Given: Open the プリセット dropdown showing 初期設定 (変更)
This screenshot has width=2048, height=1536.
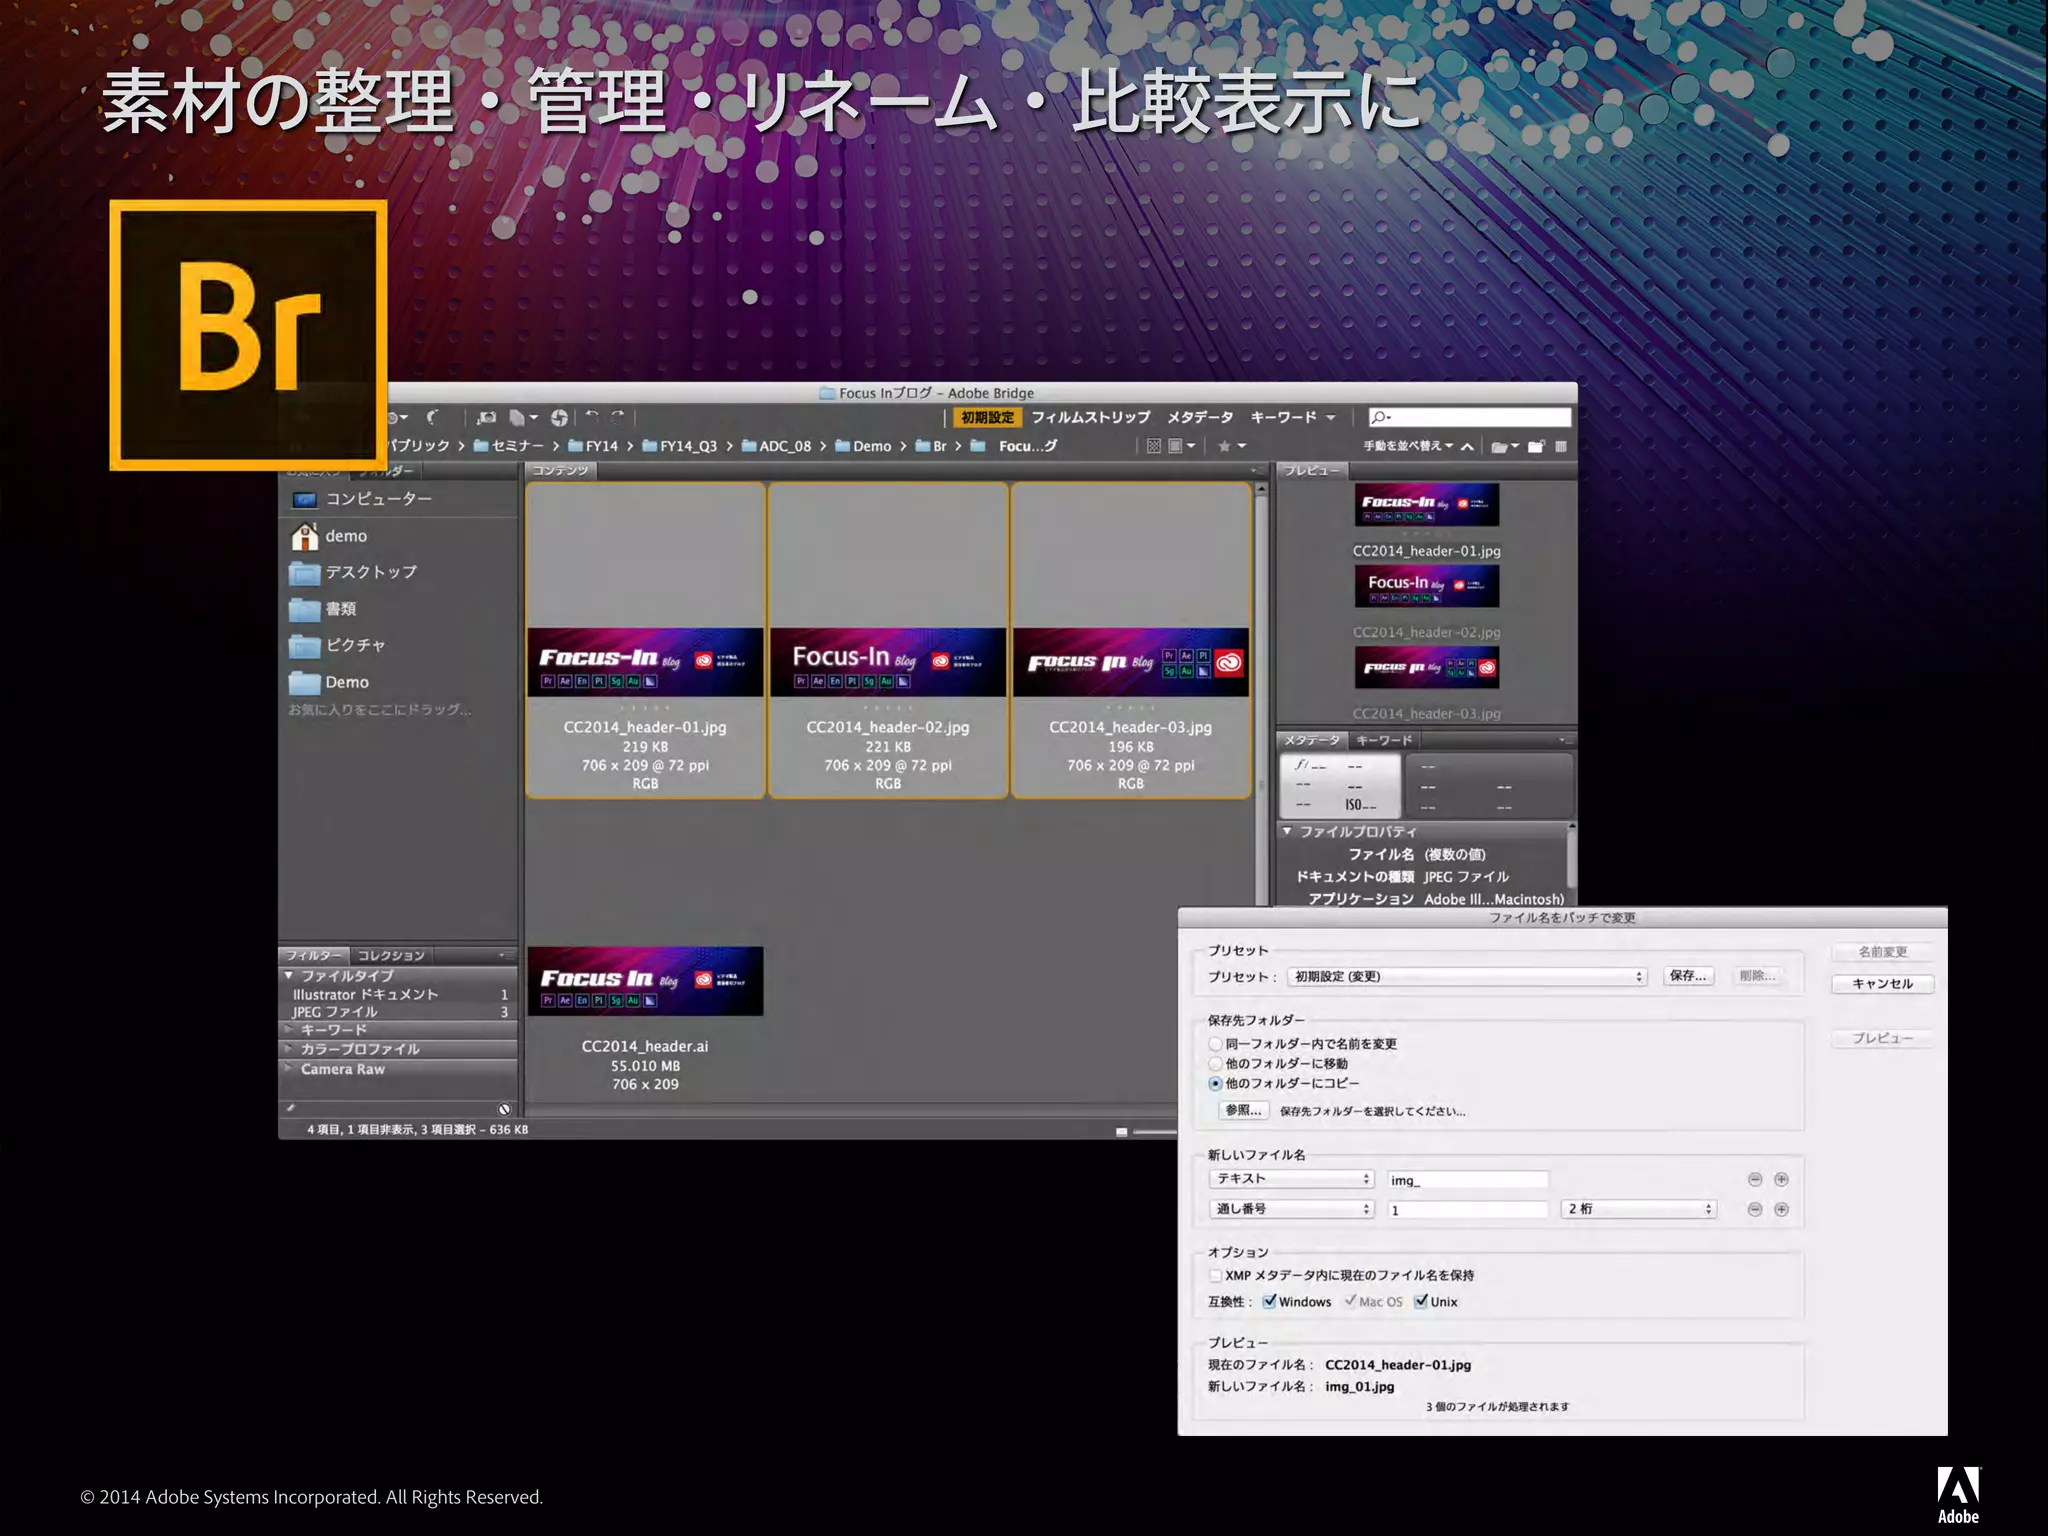Looking at the screenshot, I should 1467,977.
